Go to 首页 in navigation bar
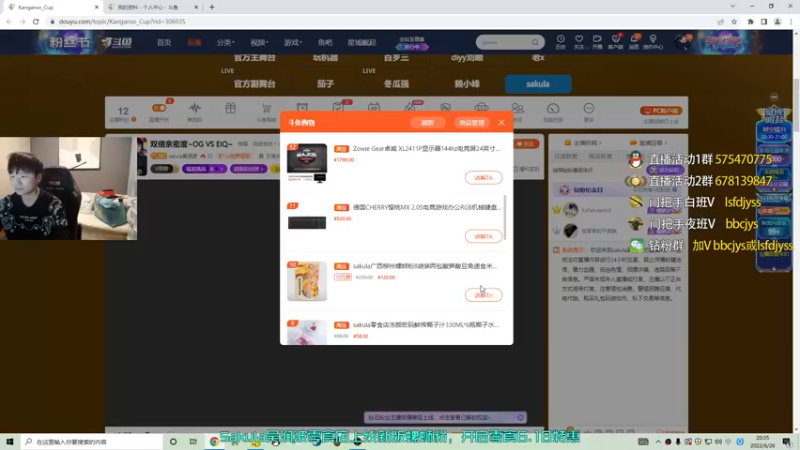Image resolution: width=800 pixels, height=450 pixels. [164, 42]
